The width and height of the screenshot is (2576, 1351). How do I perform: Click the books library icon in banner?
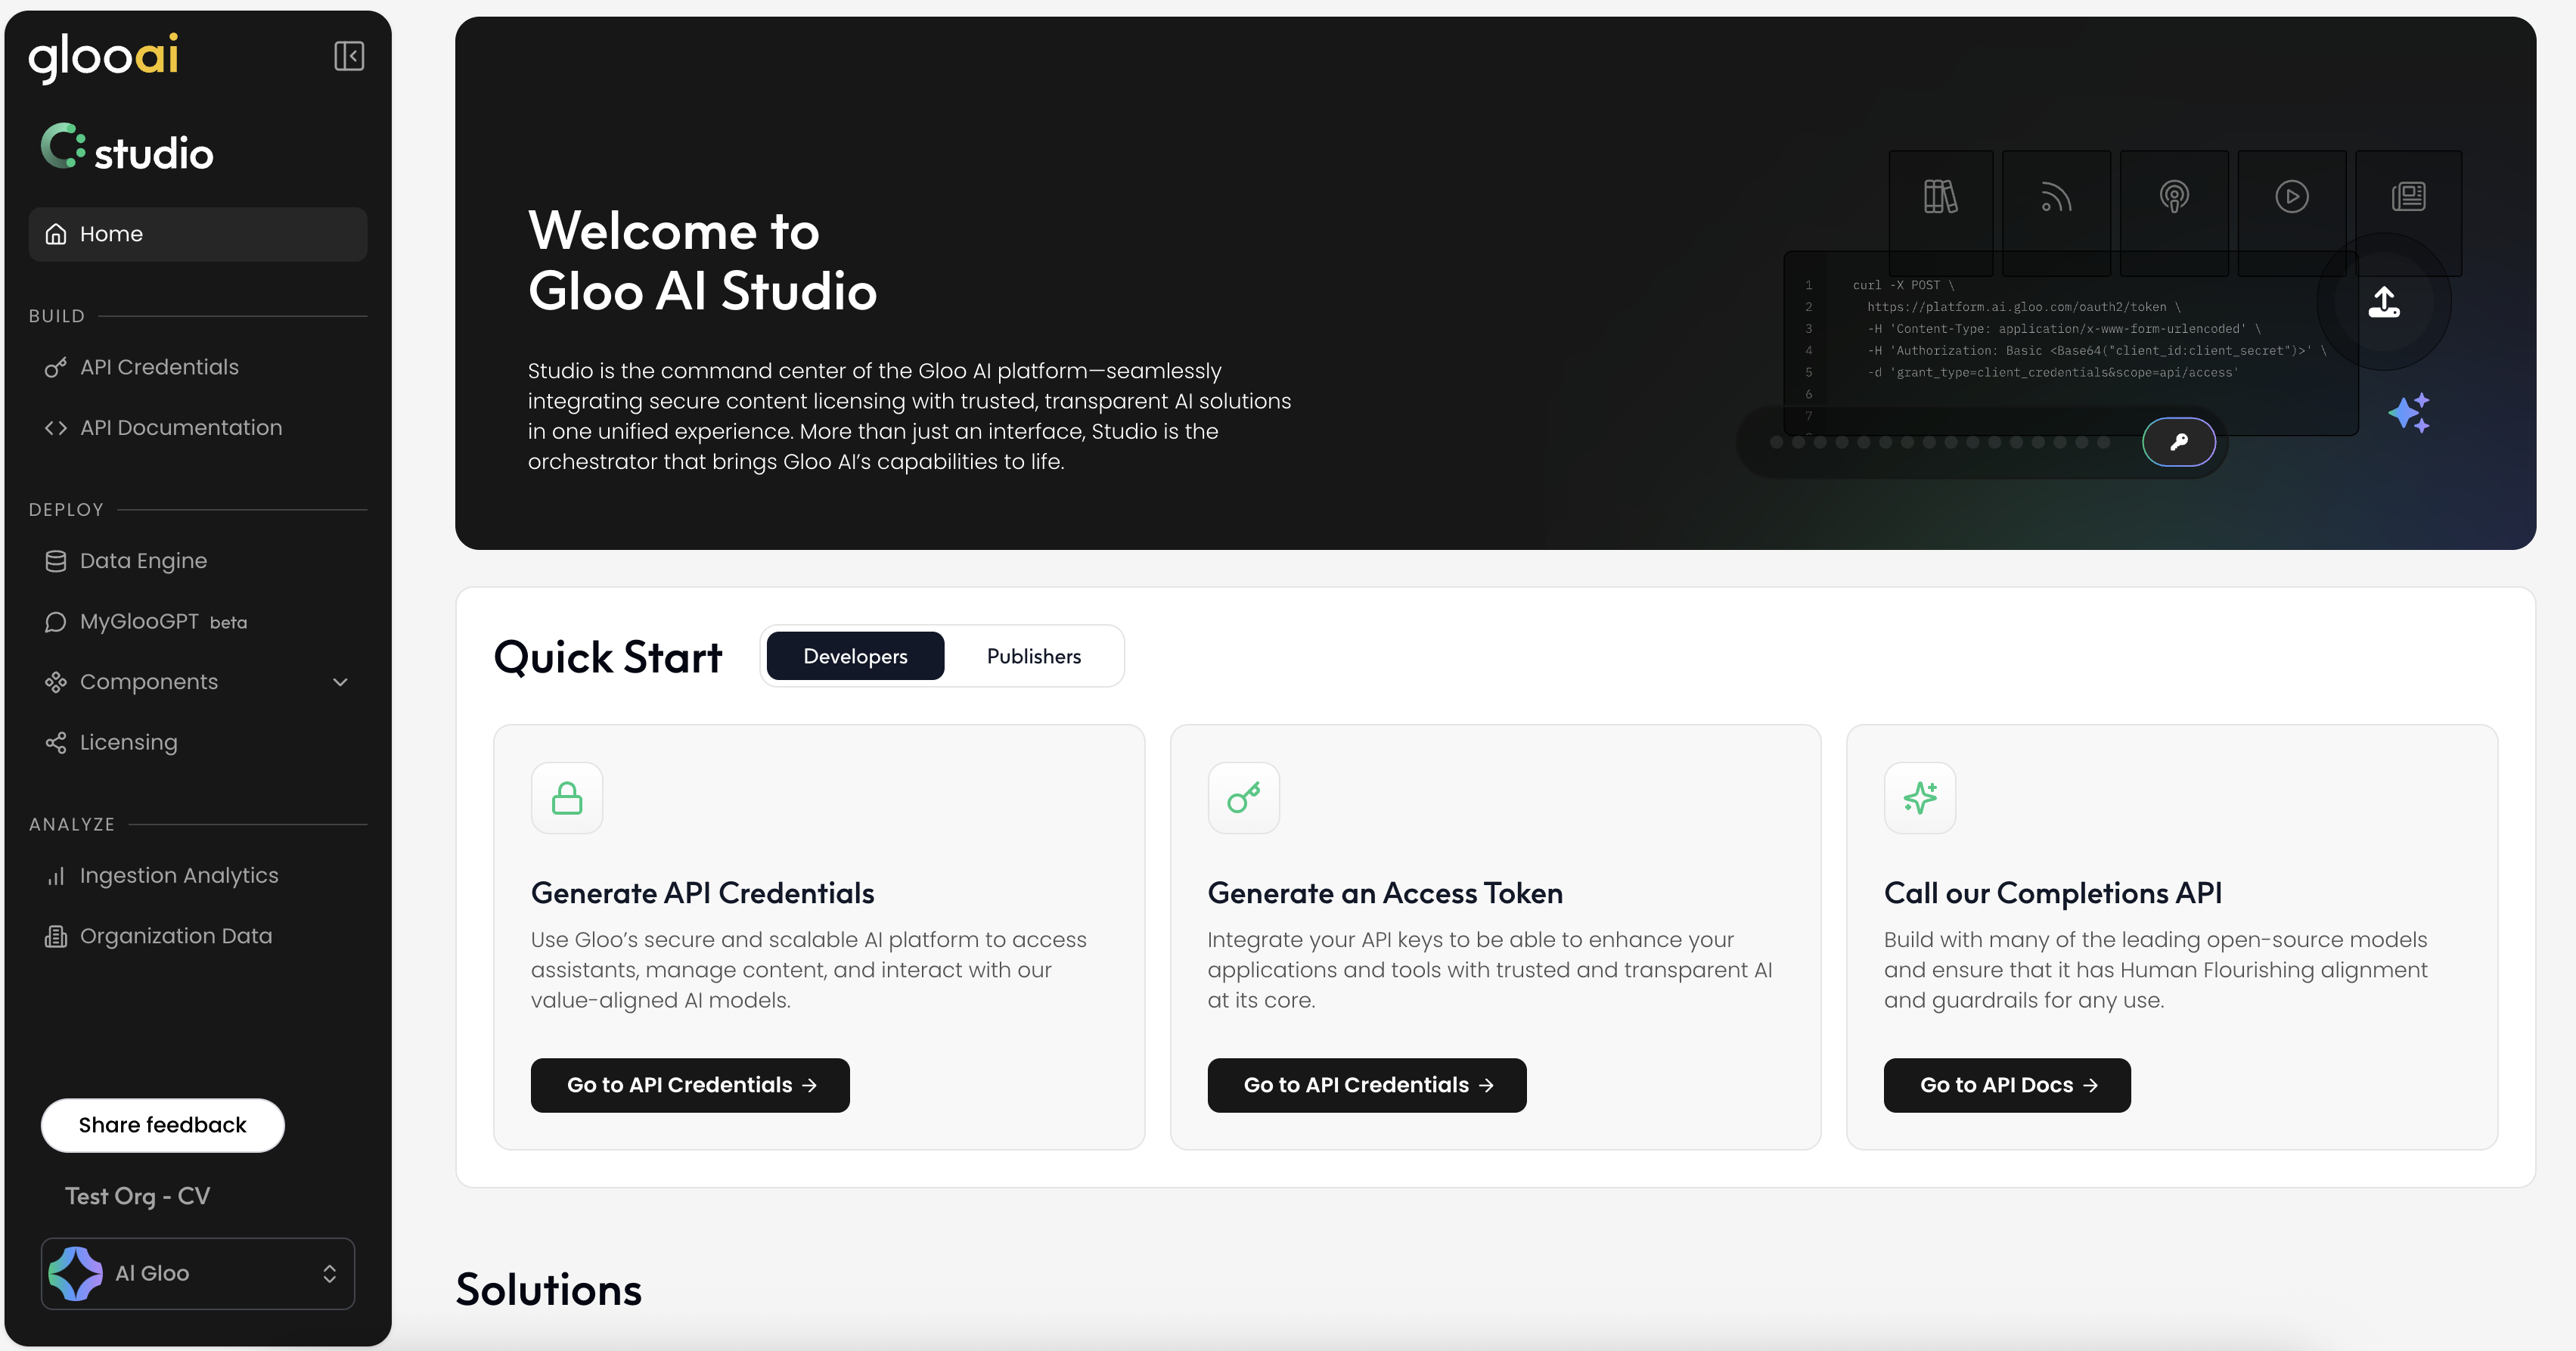click(x=1941, y=196)
